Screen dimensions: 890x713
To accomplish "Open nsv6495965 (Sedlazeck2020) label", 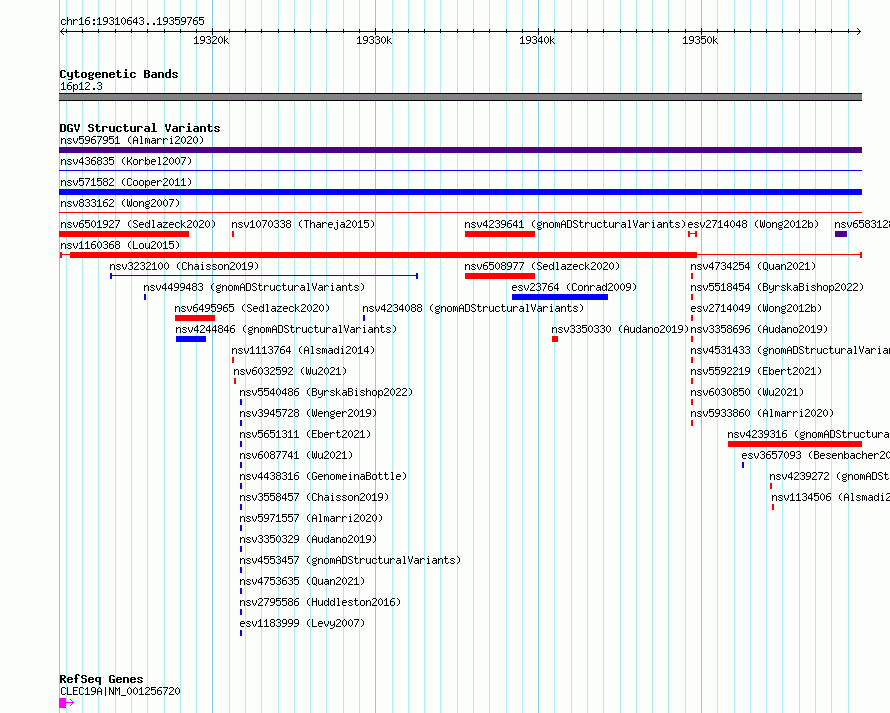I will click(252, 308).
